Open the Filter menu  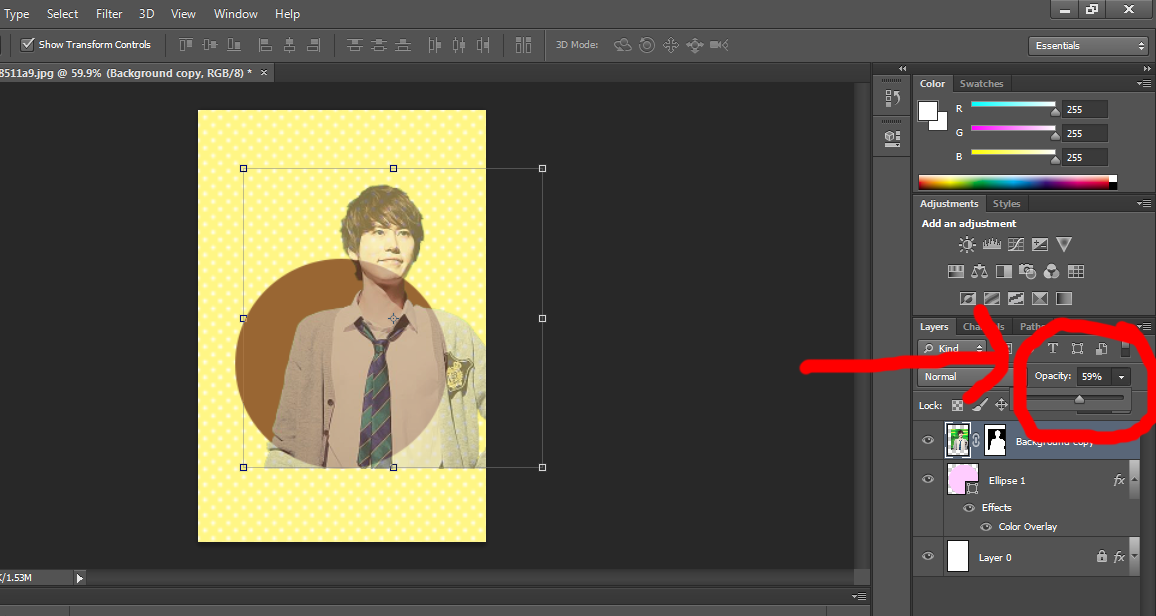pos(109,14)
